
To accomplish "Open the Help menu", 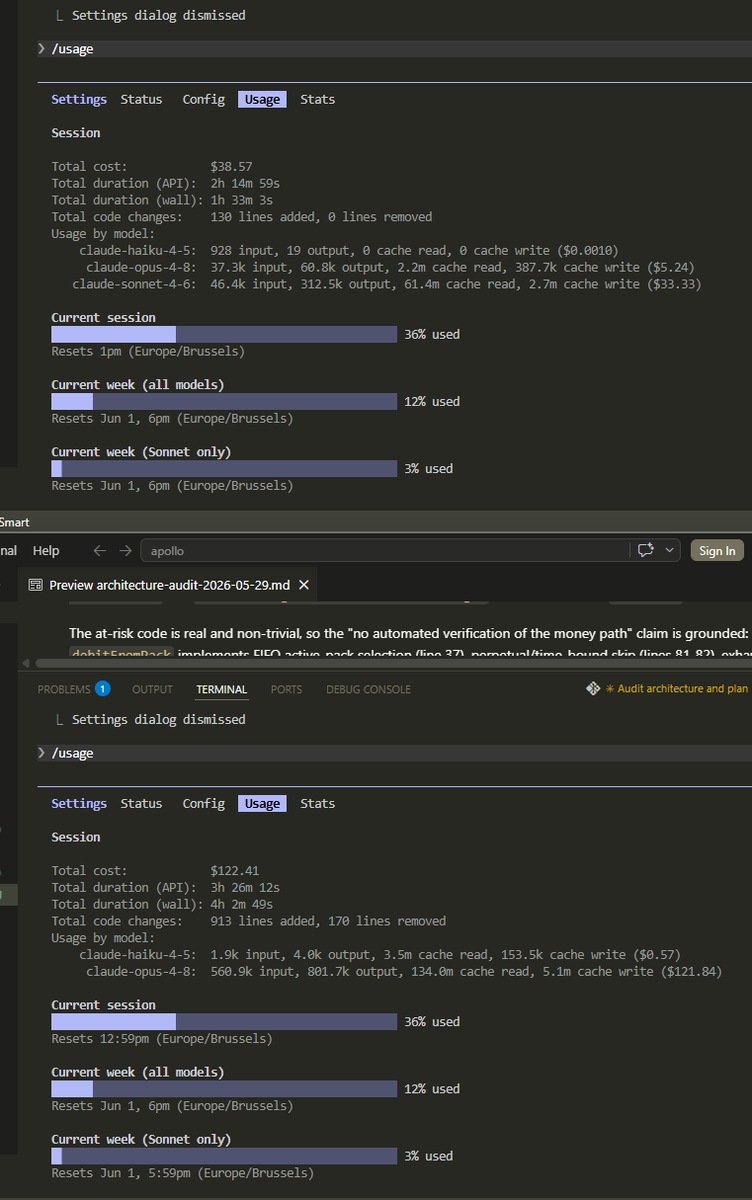I will click(x=46, y=551).
